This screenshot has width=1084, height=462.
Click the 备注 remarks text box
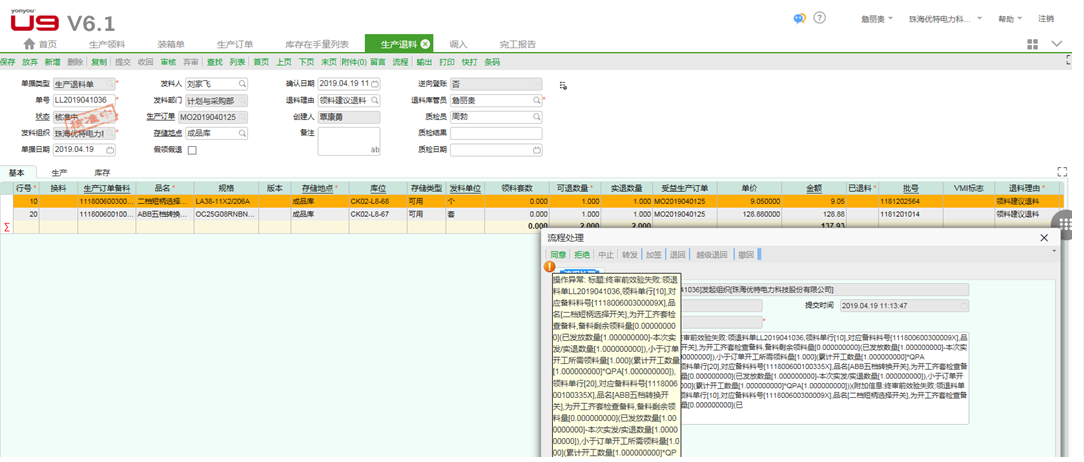point(349,141)
